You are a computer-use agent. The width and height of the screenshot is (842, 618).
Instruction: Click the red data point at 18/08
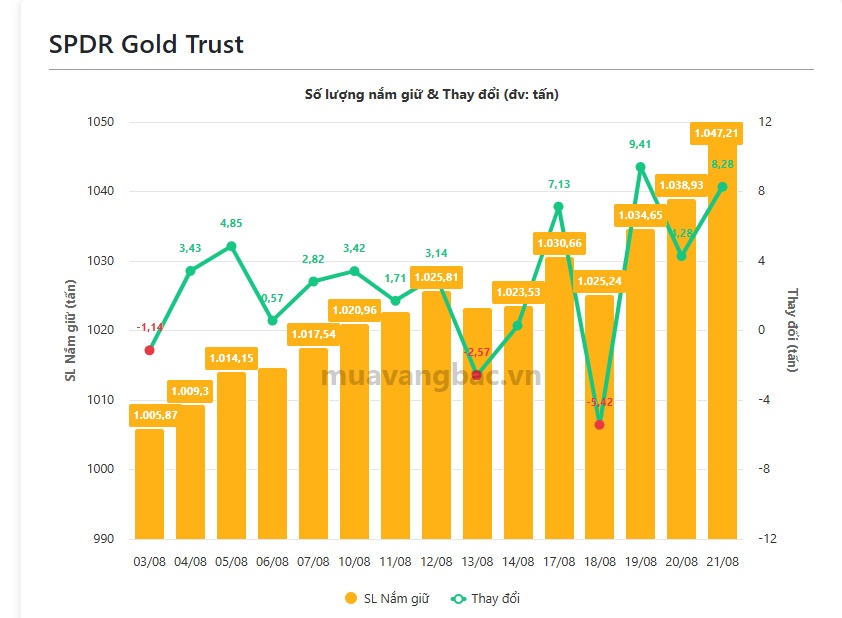(600, 425)
